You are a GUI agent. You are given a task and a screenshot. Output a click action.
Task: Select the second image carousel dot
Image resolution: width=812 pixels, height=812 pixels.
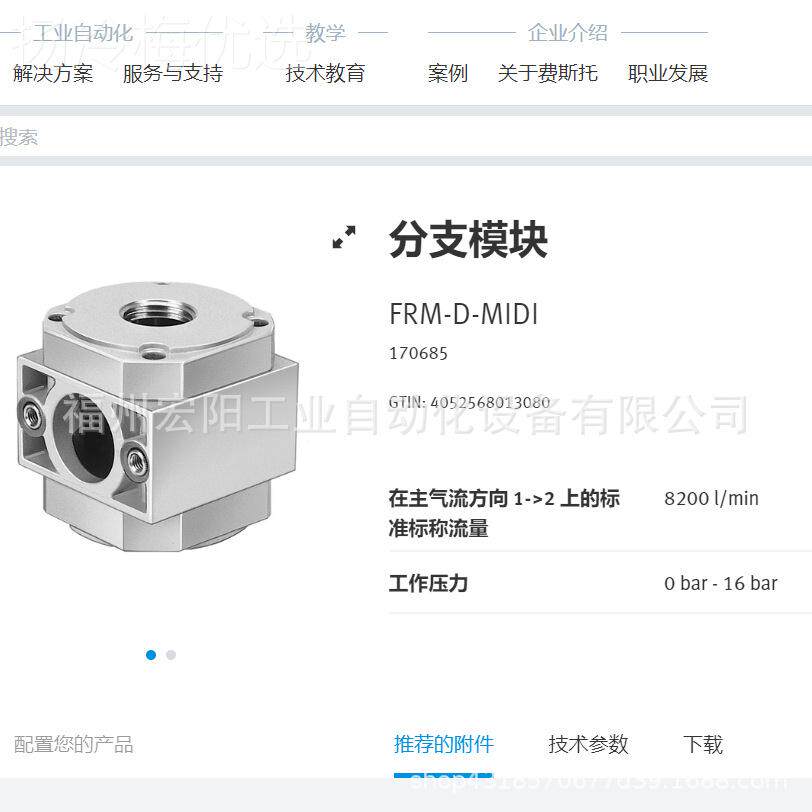point(171,655)
